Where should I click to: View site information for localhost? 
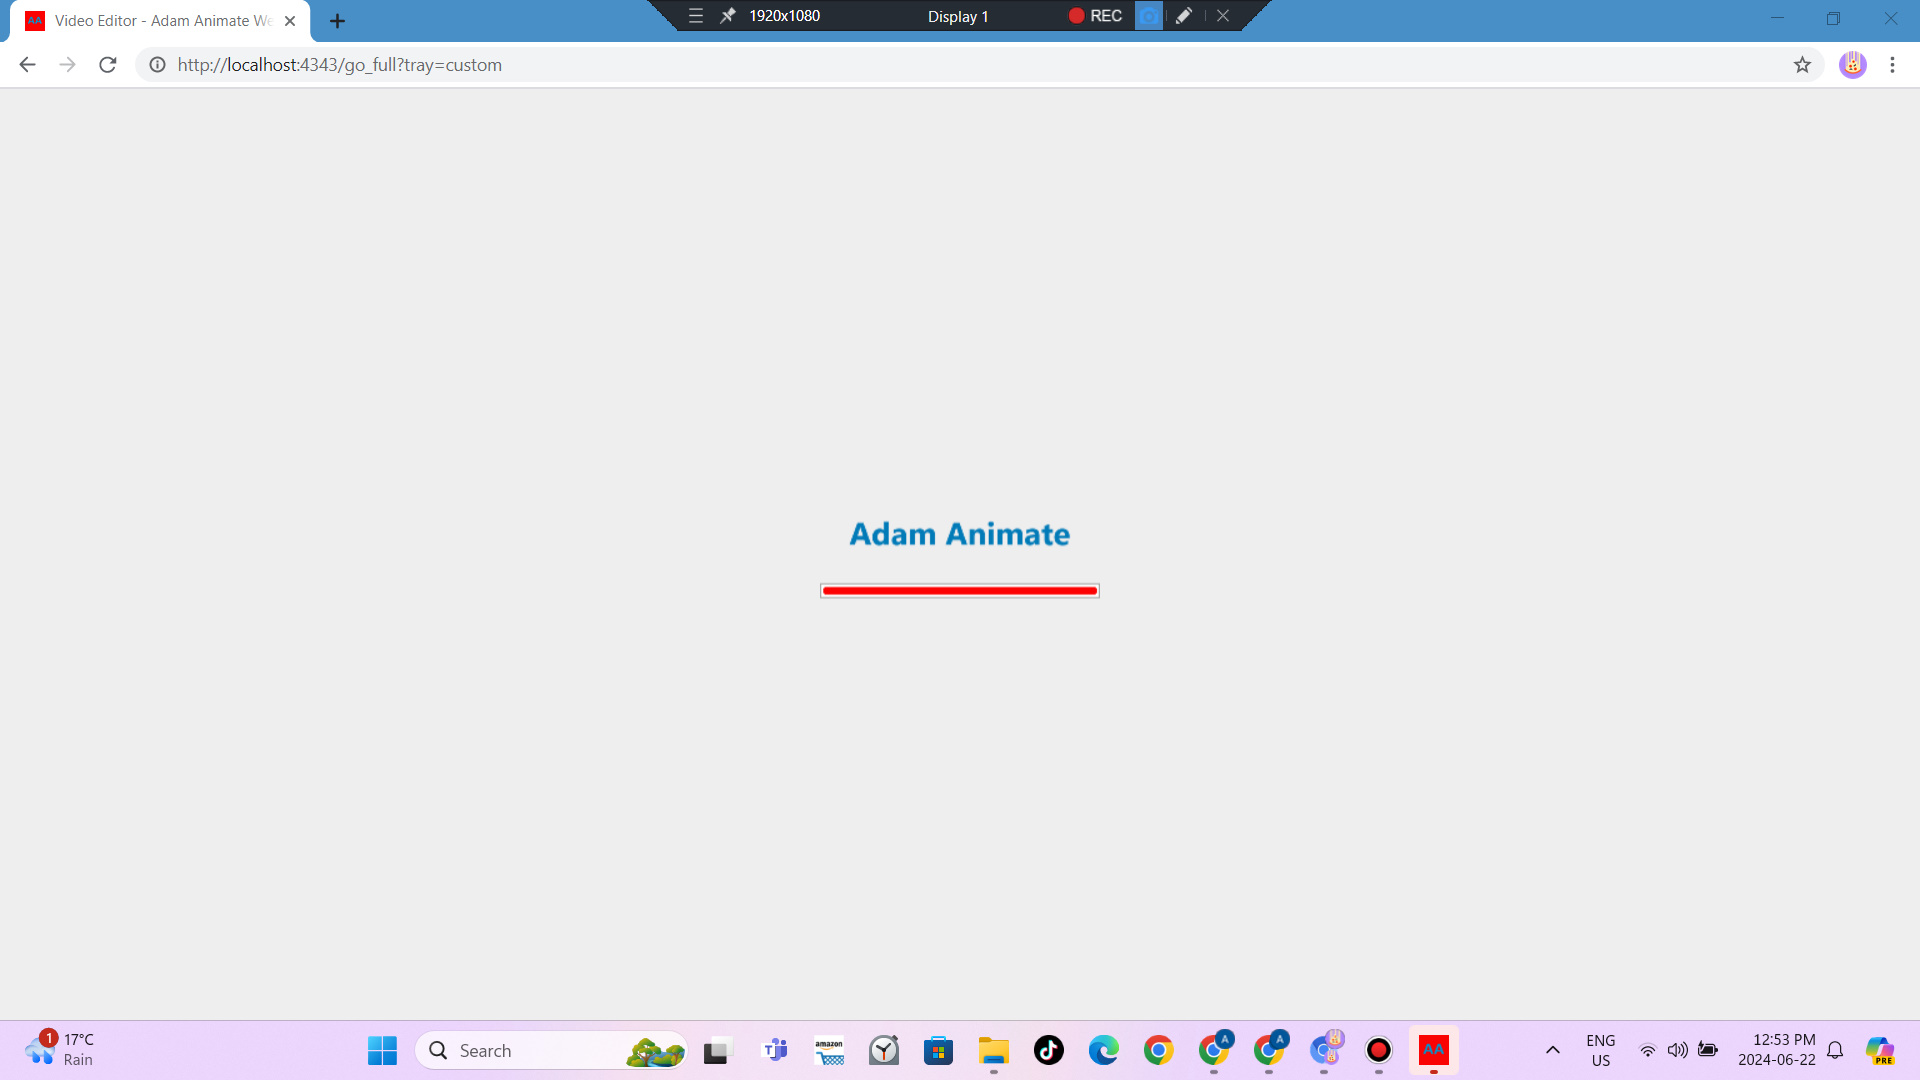[157, 65]
